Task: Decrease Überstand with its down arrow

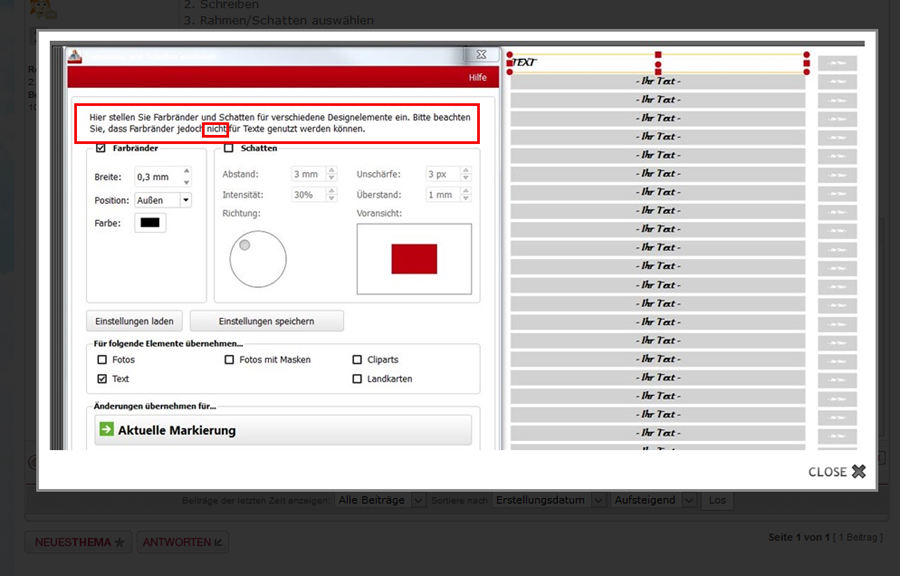Action: click(x=466, y=199)
